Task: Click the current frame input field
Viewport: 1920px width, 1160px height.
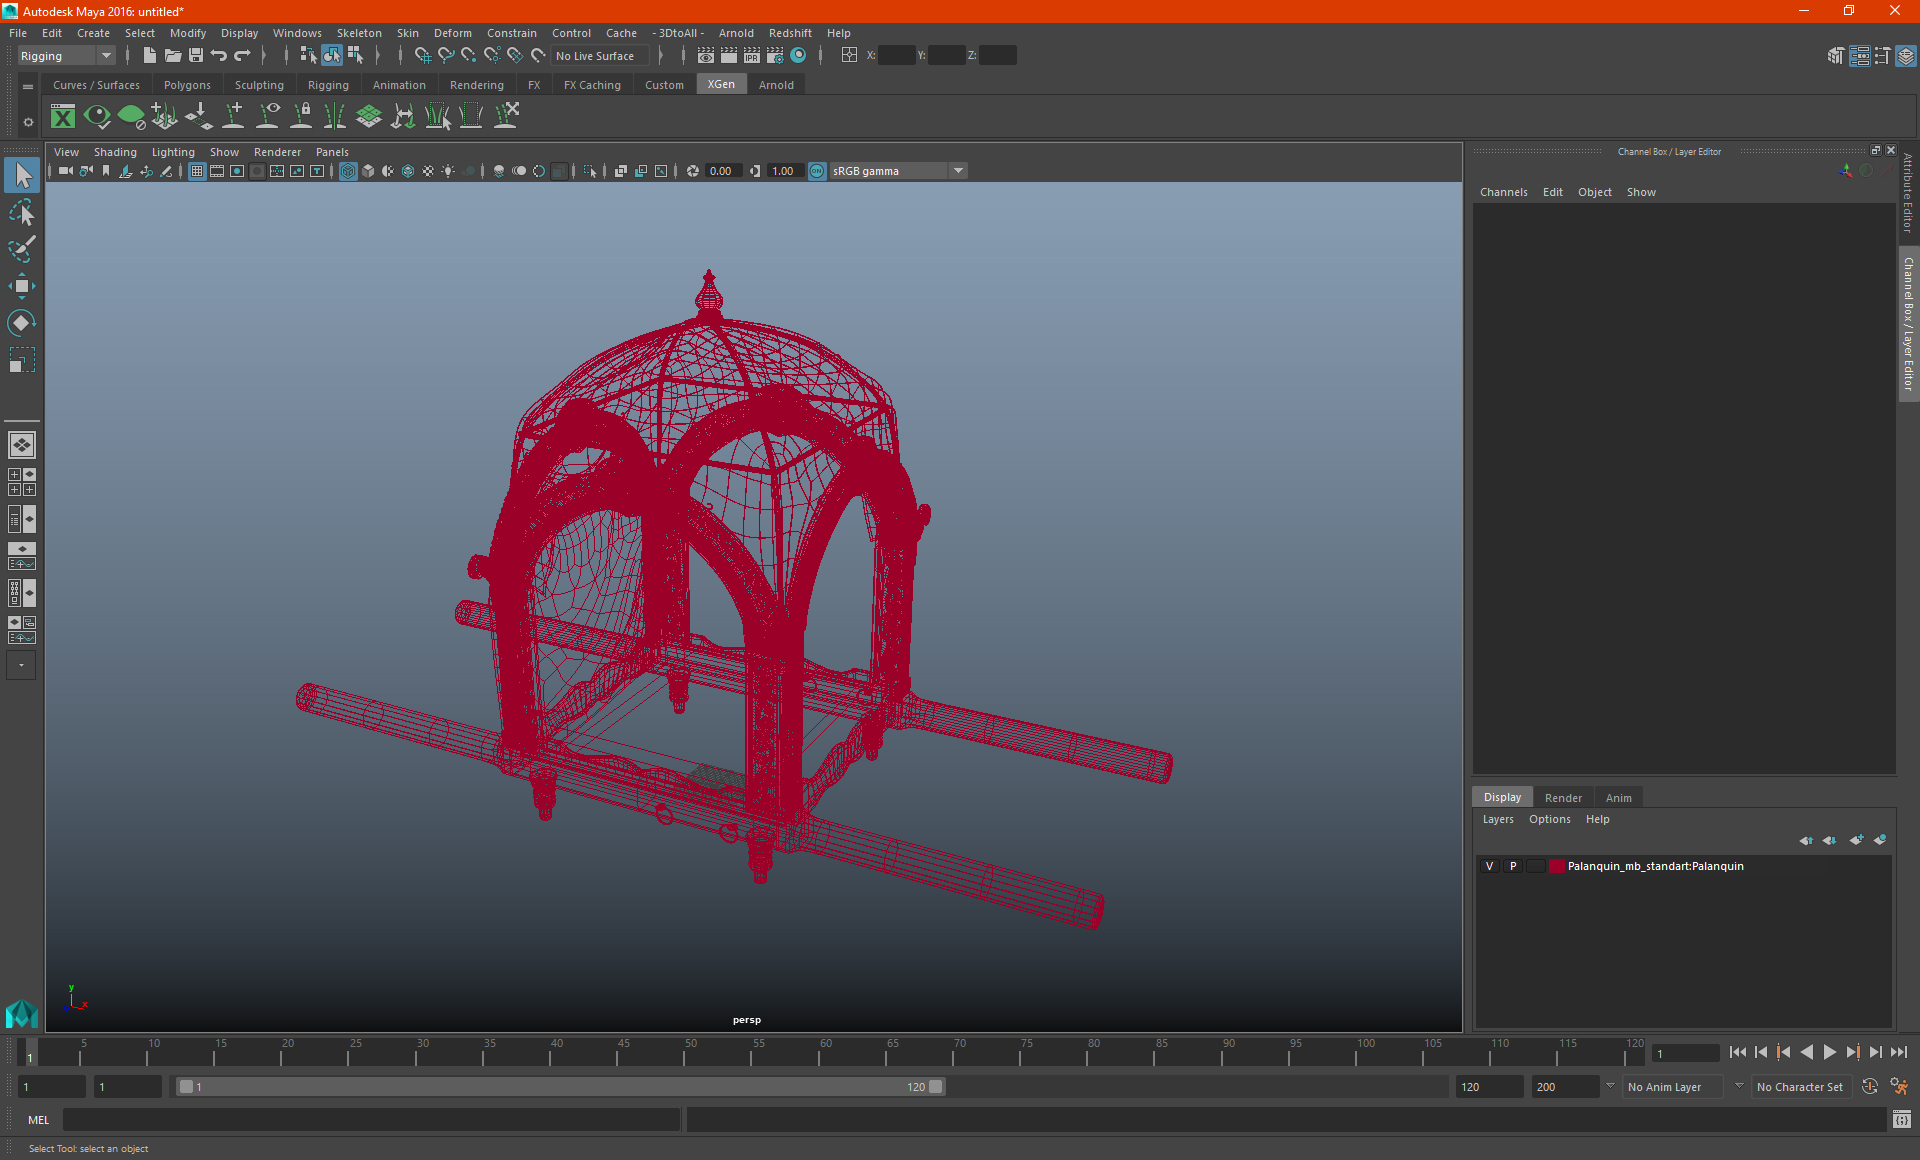Action: point(1686,1053)
